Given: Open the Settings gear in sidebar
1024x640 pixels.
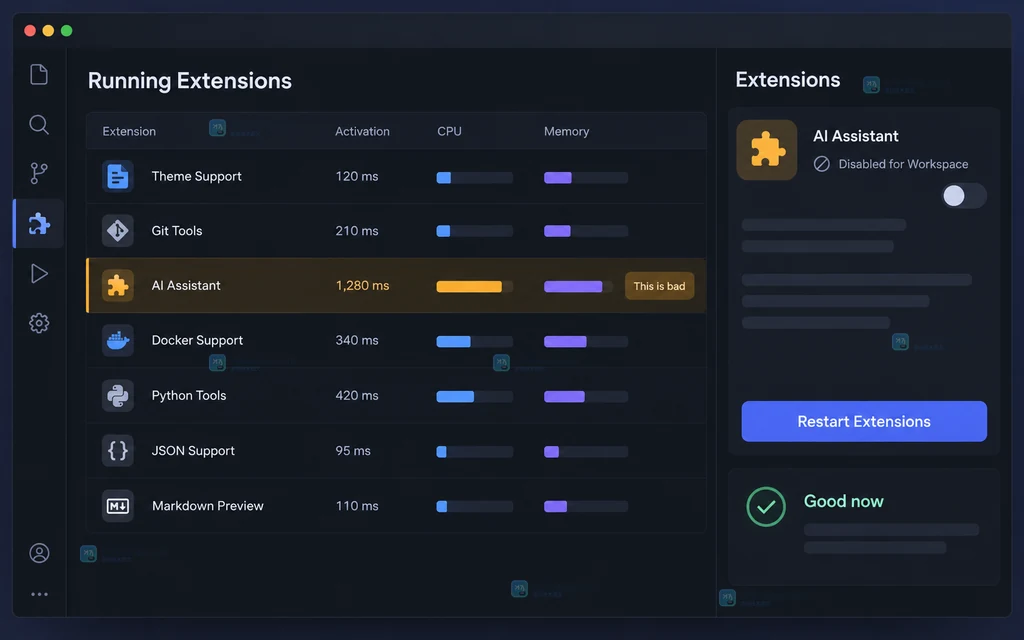Looking at the screenshot, I should click(x=39, y=323).
